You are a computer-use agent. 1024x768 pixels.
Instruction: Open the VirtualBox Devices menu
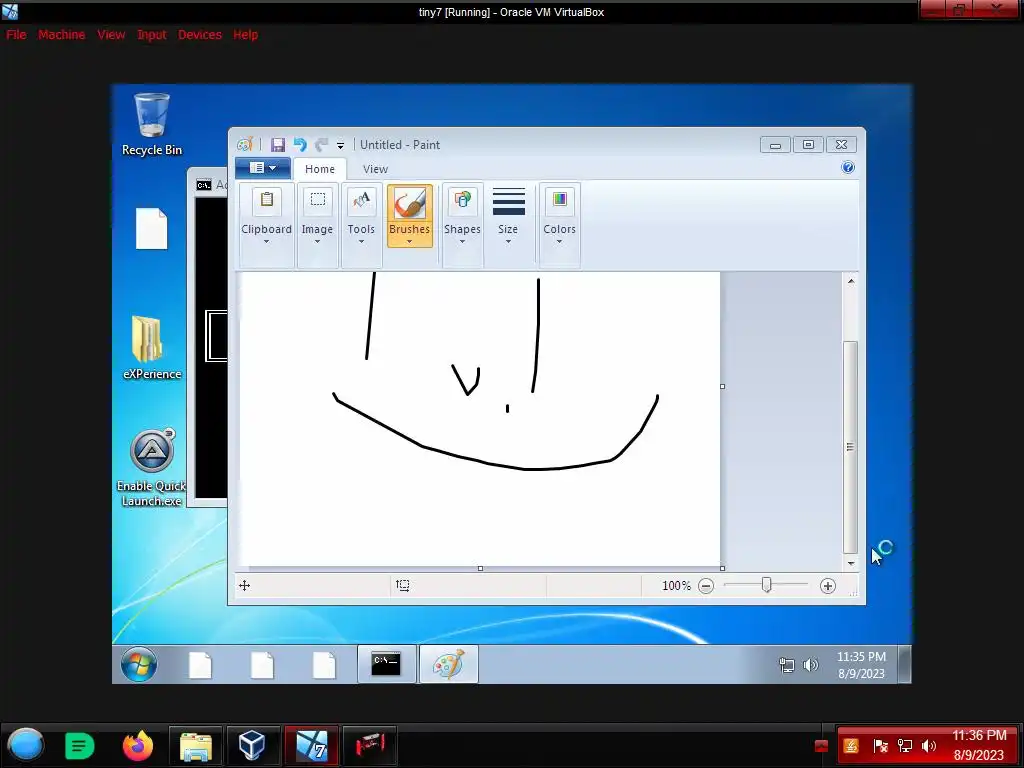tap(200, 35)
